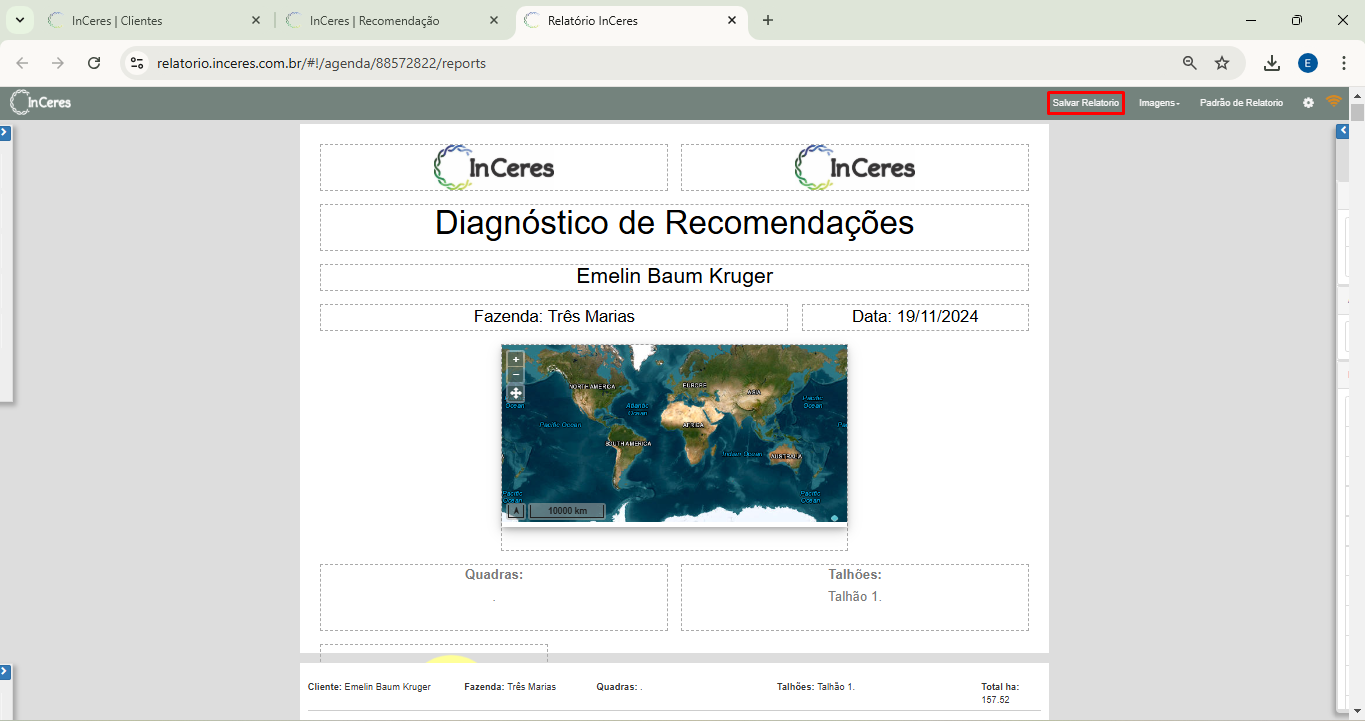
Task: Open the settings gear in InCeres toolbar
Action: pos(1308,103)
